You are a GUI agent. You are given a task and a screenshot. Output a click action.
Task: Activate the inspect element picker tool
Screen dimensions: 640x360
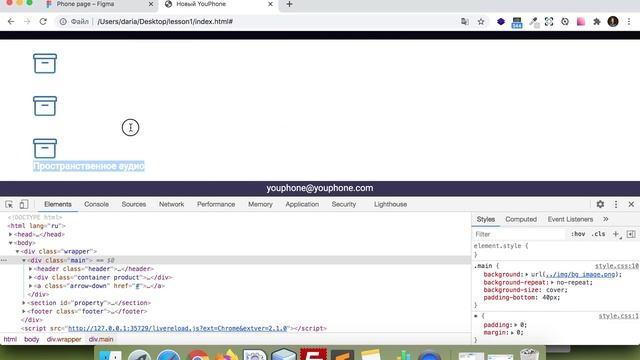point(9,204)
